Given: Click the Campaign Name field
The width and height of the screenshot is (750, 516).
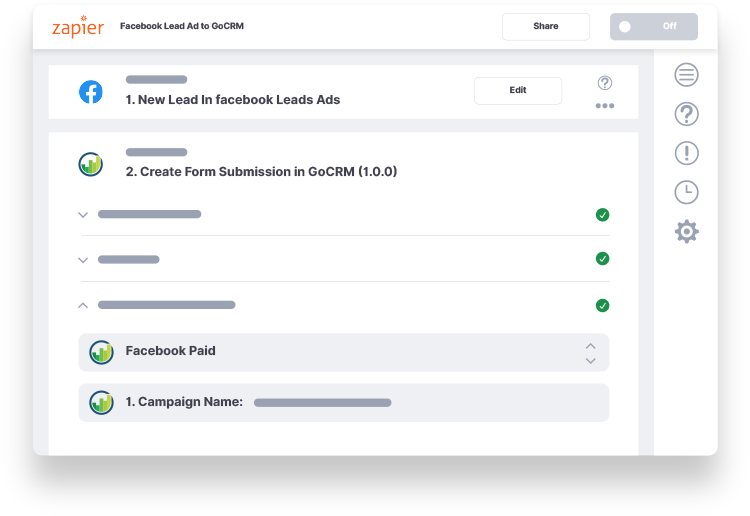Looking at the screenshot, I should pos(343,403).
